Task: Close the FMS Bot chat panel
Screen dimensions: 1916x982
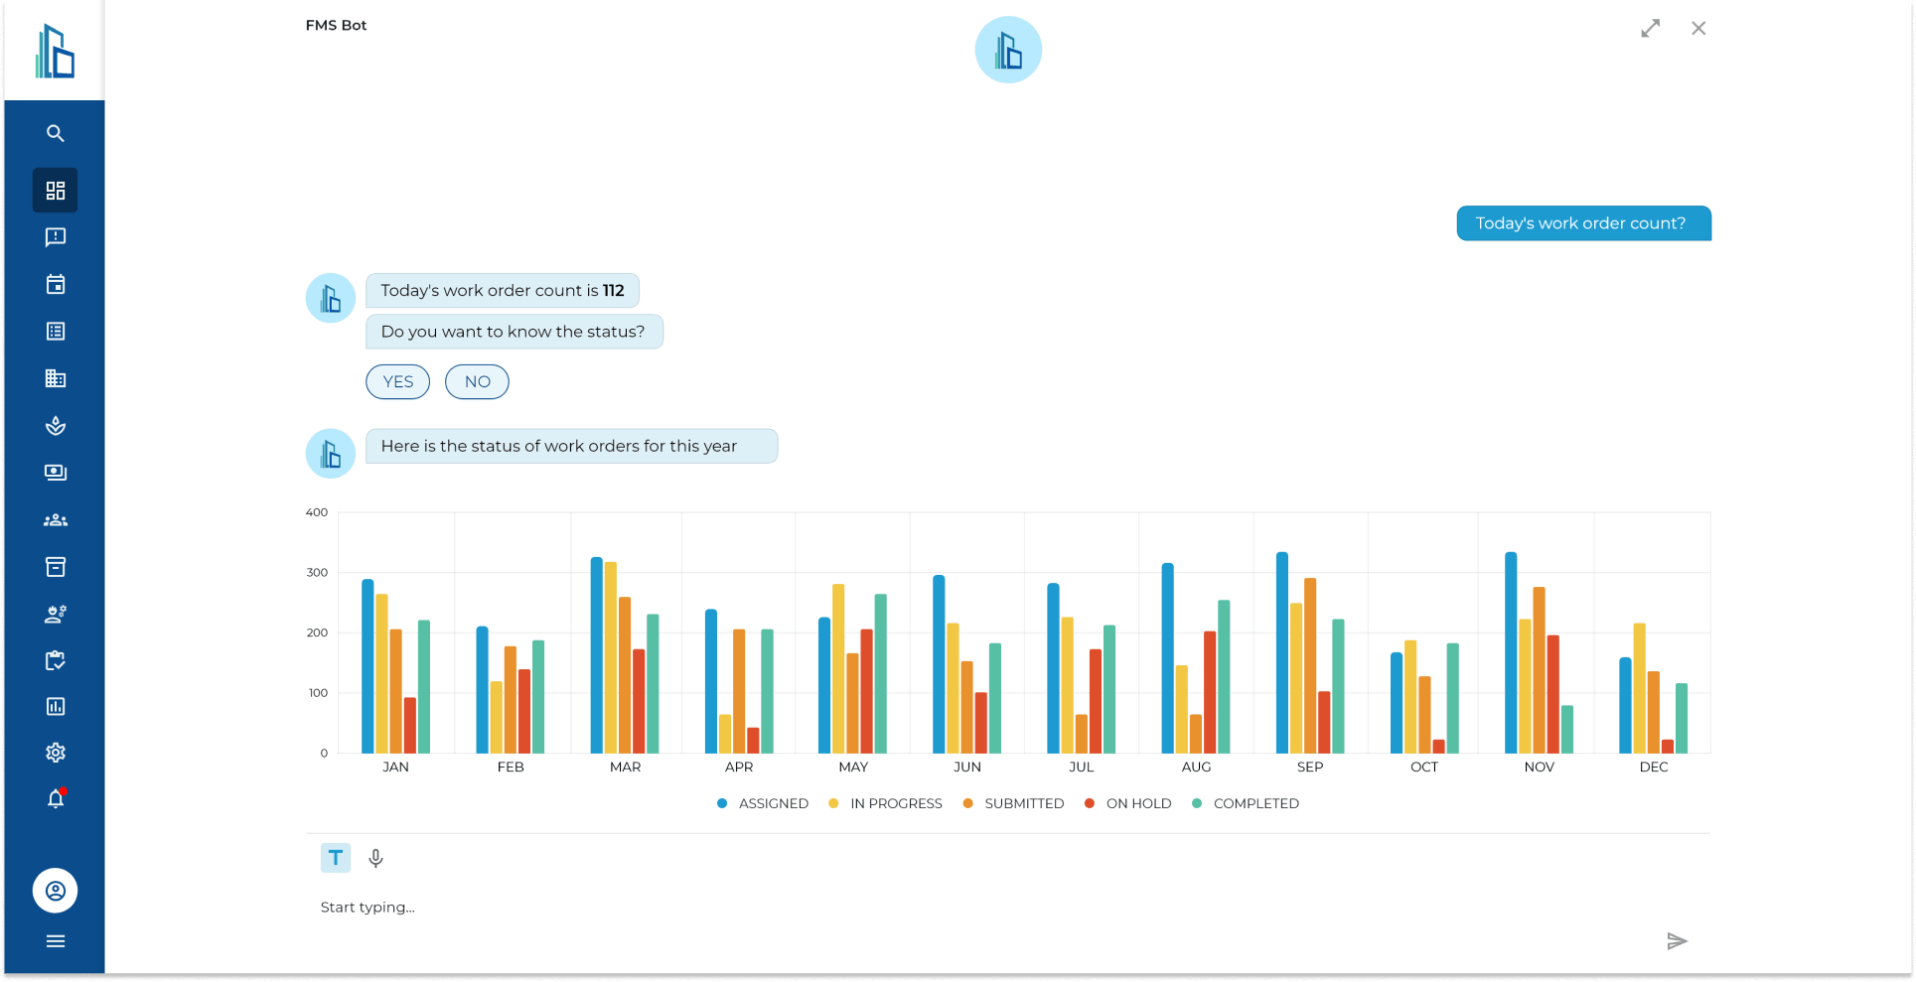Action: 1698,29
